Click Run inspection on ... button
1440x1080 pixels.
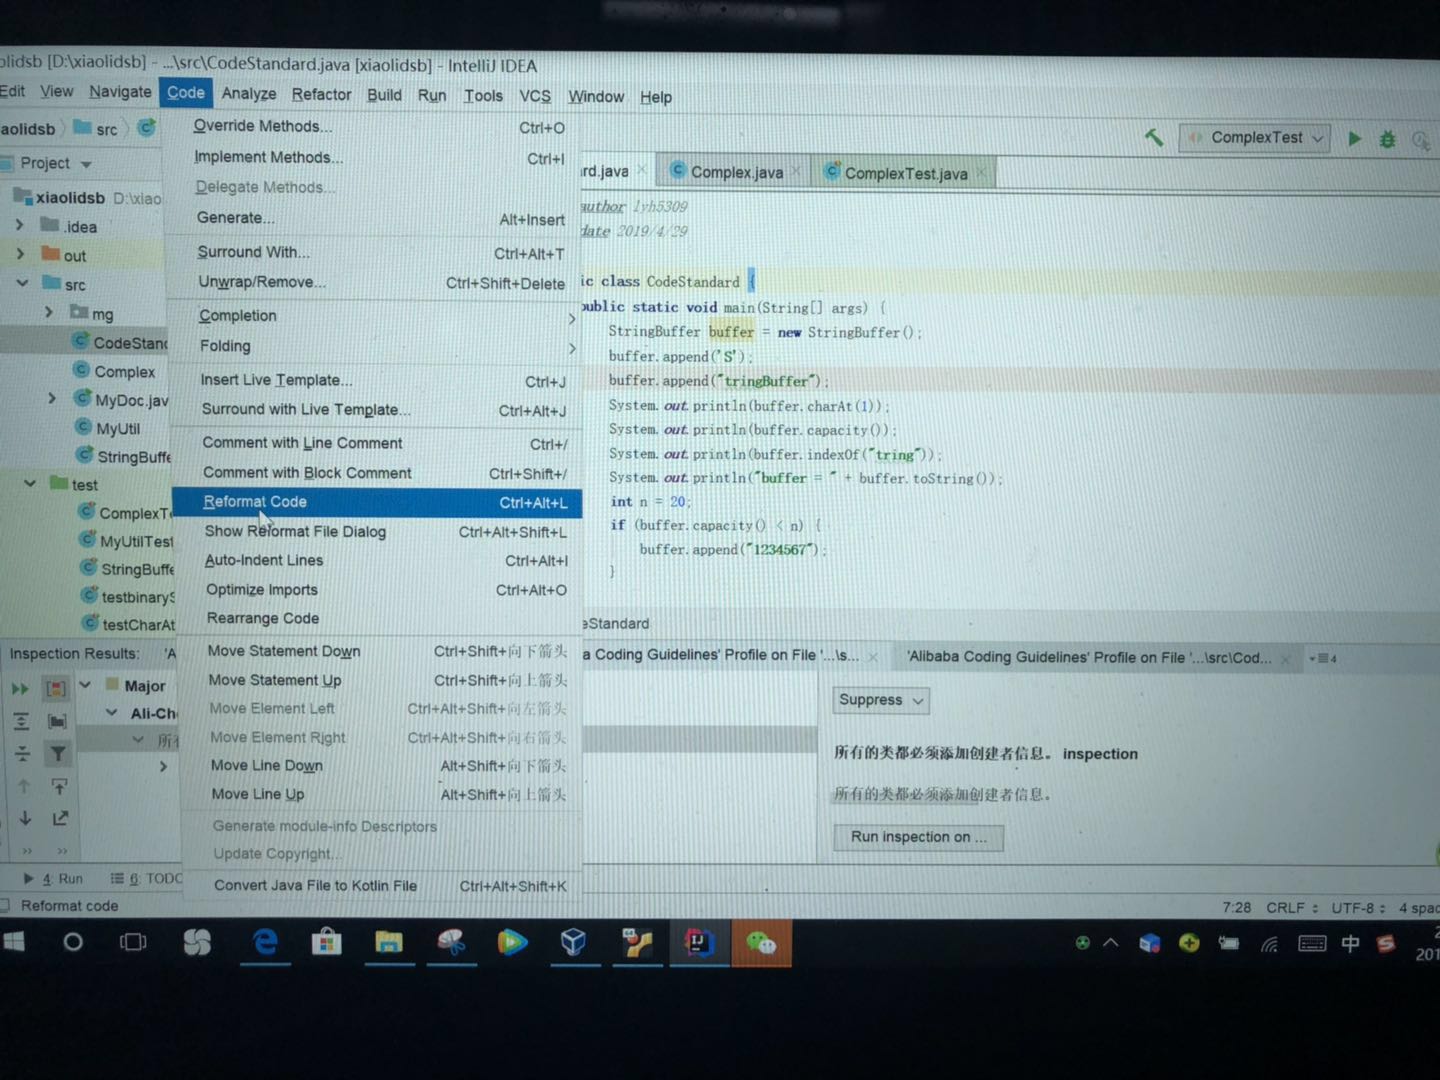tap(918, 837)
